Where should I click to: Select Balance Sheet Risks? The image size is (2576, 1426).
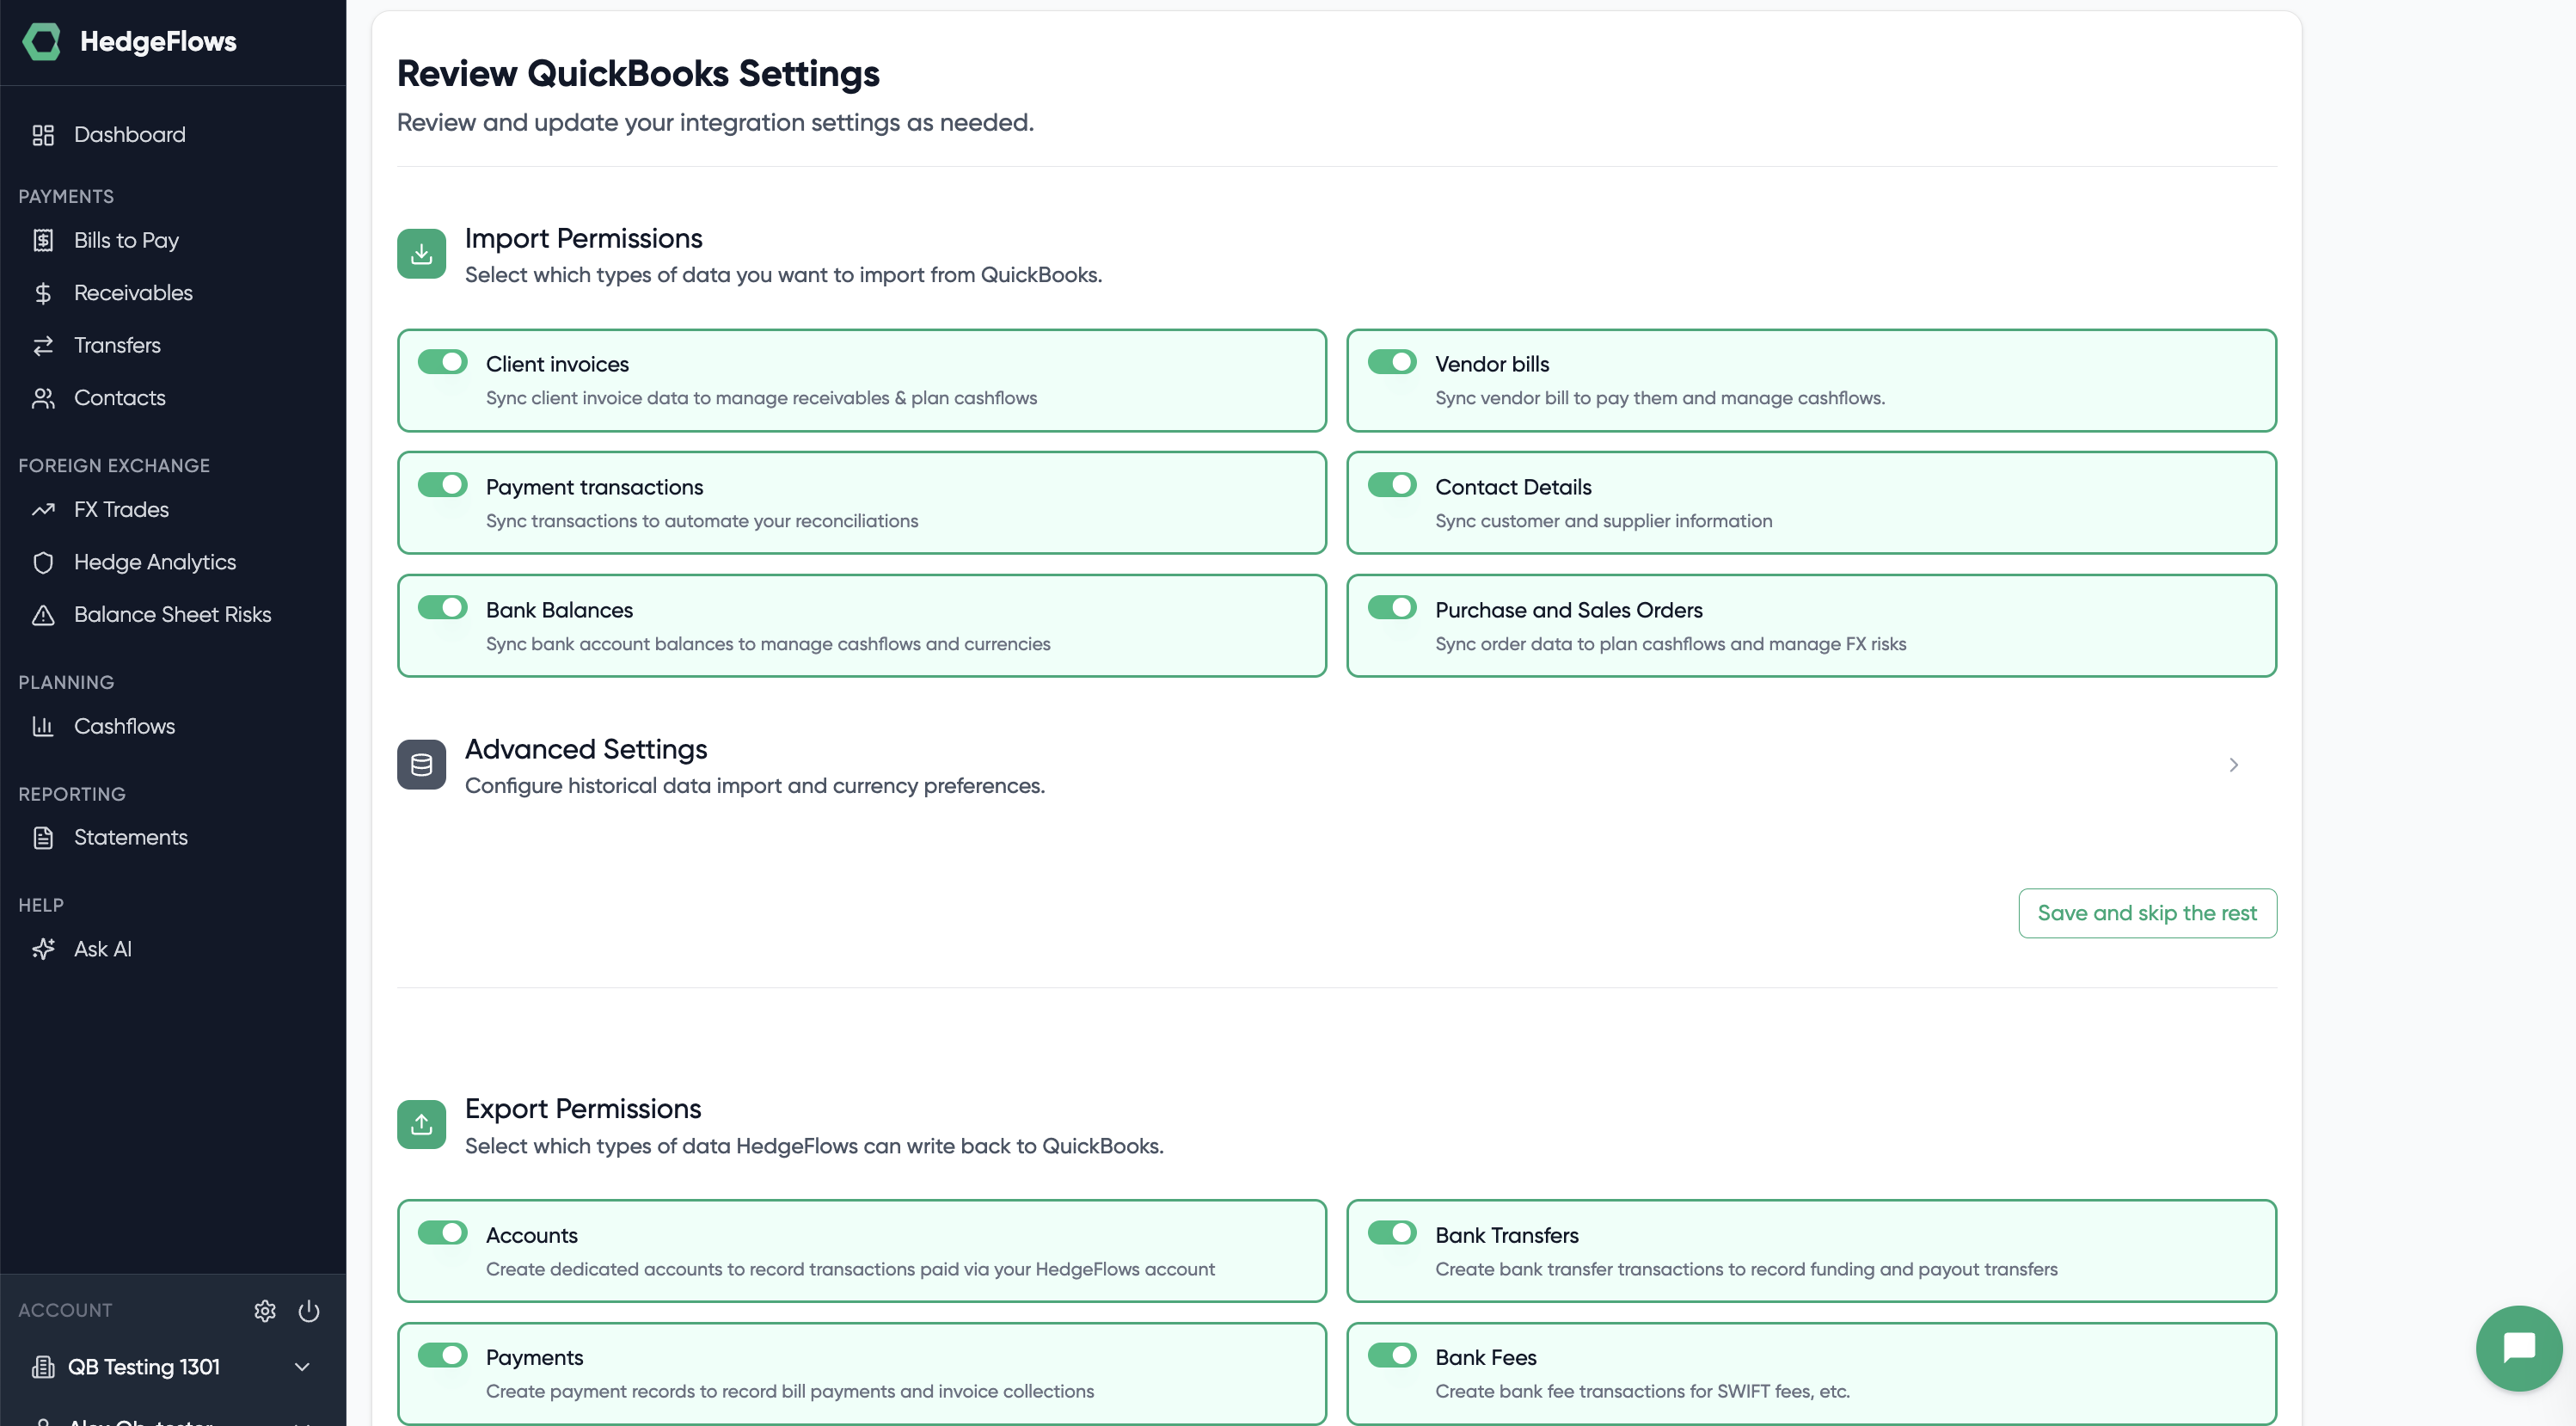[172, 614]
